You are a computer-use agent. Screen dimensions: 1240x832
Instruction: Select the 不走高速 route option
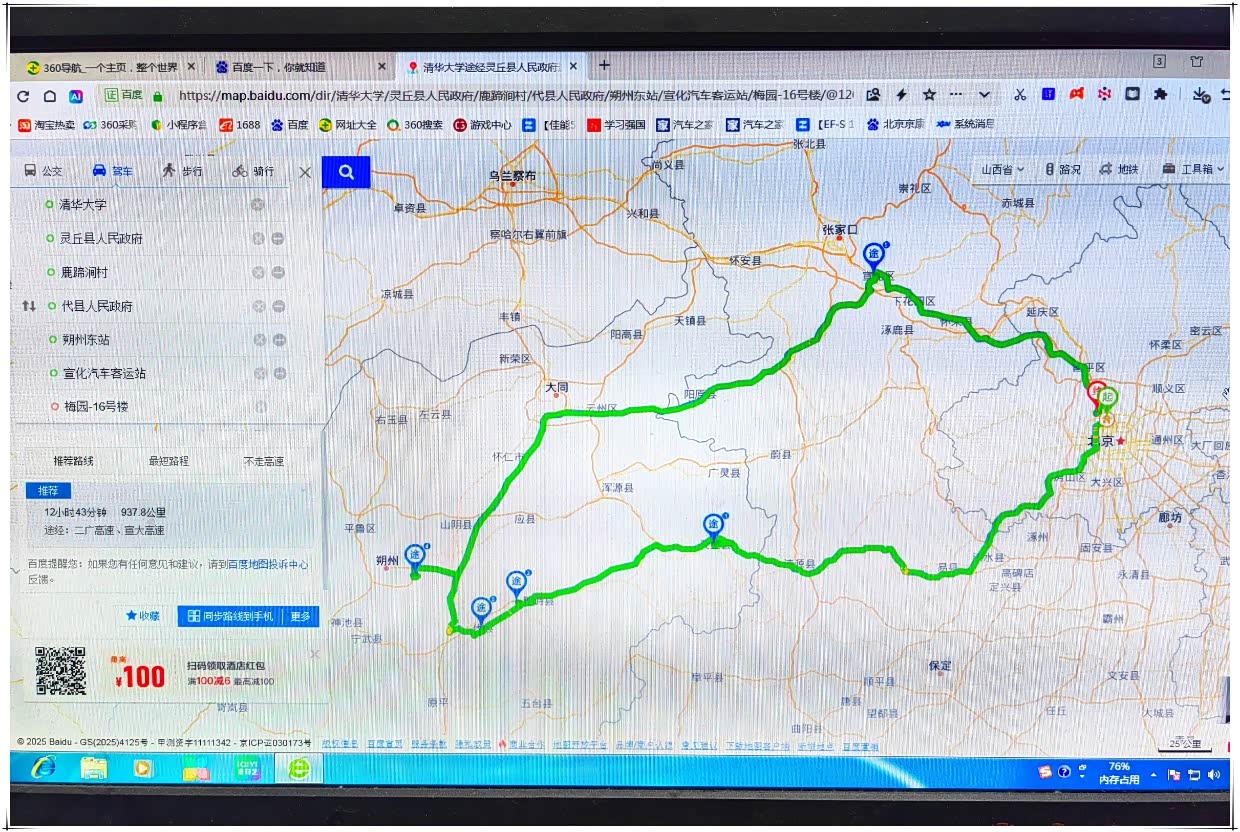tap(264, 461)
